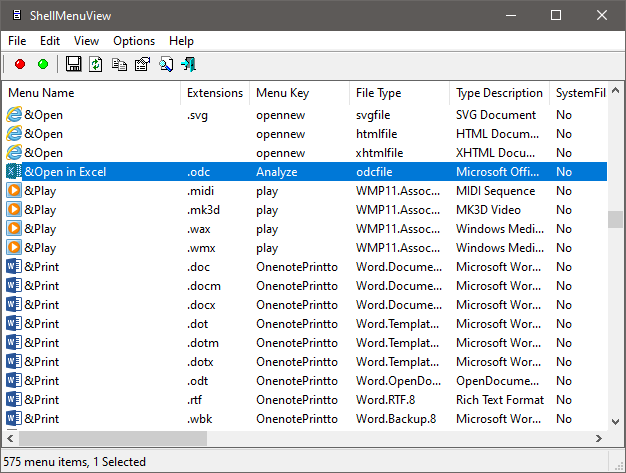626x473 pixels.
Task: Click the 'Word.Backup.8' file type cell
Action: pos(396,419)
